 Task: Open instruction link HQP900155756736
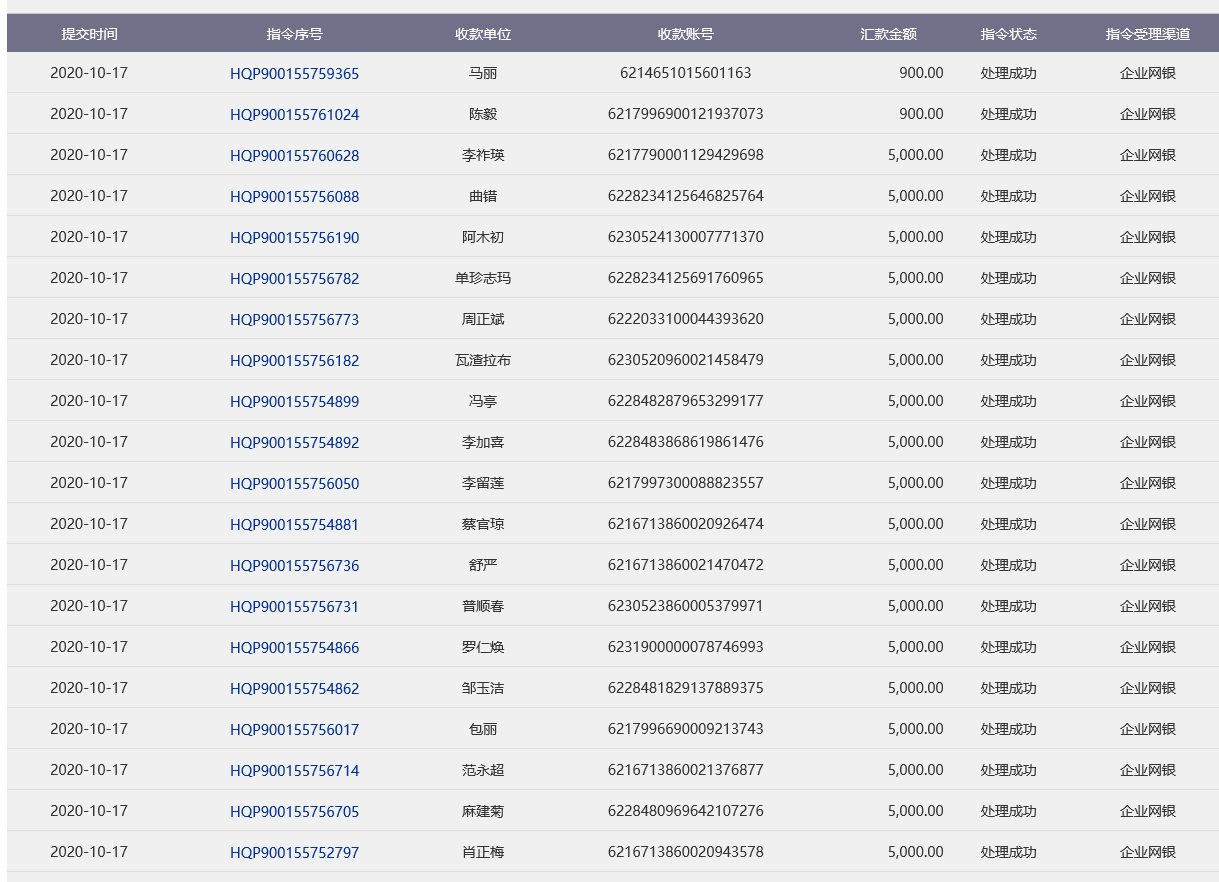coord(294,566)
